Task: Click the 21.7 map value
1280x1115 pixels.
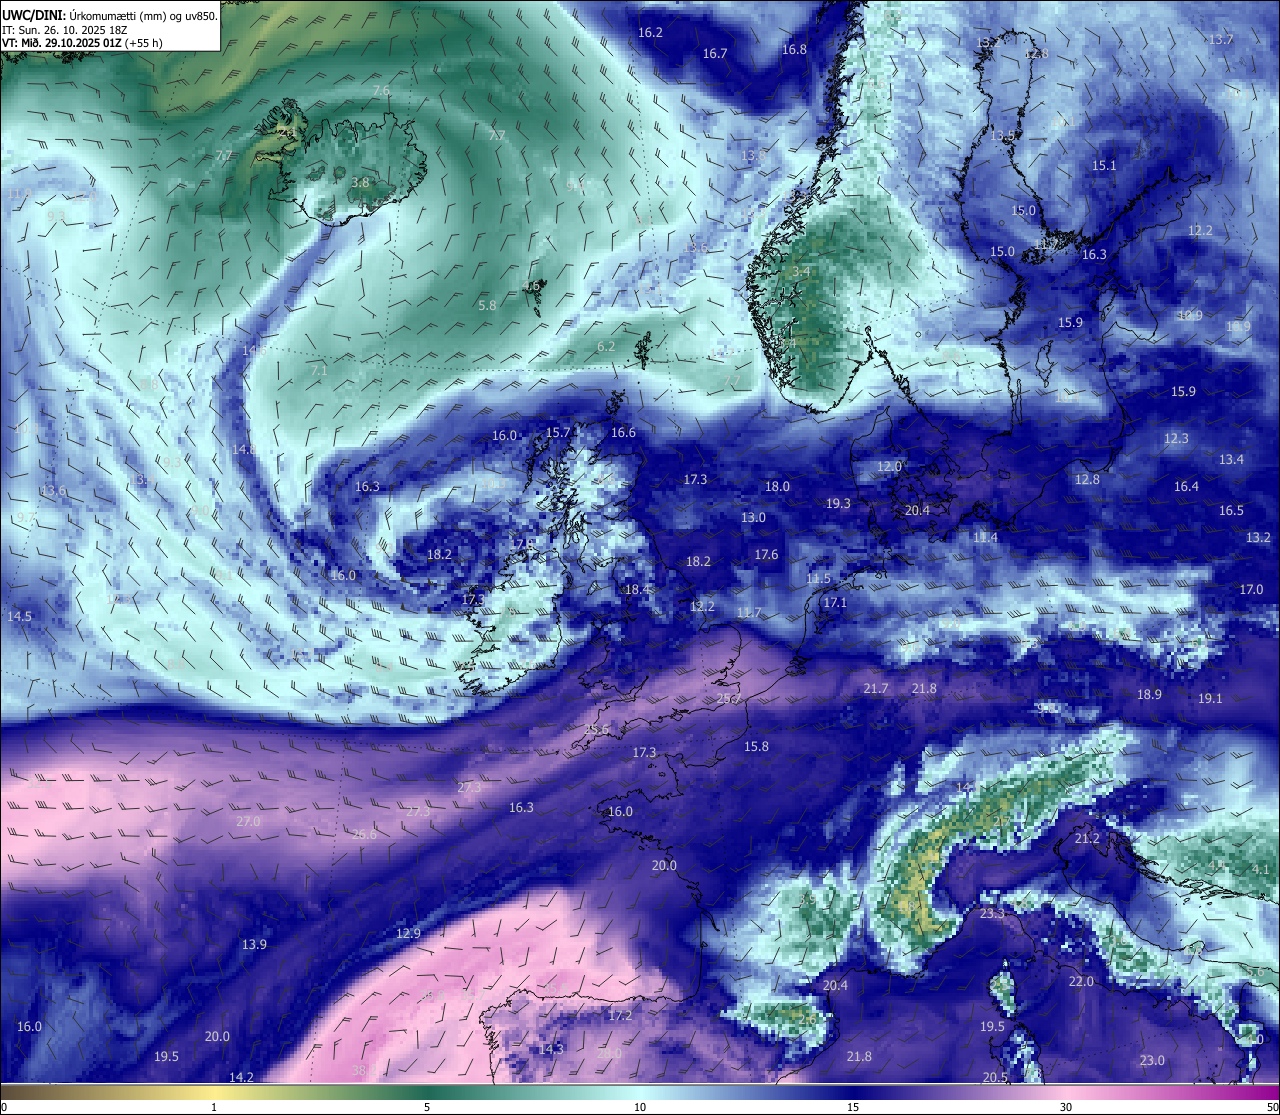Action: click(875, 689)
